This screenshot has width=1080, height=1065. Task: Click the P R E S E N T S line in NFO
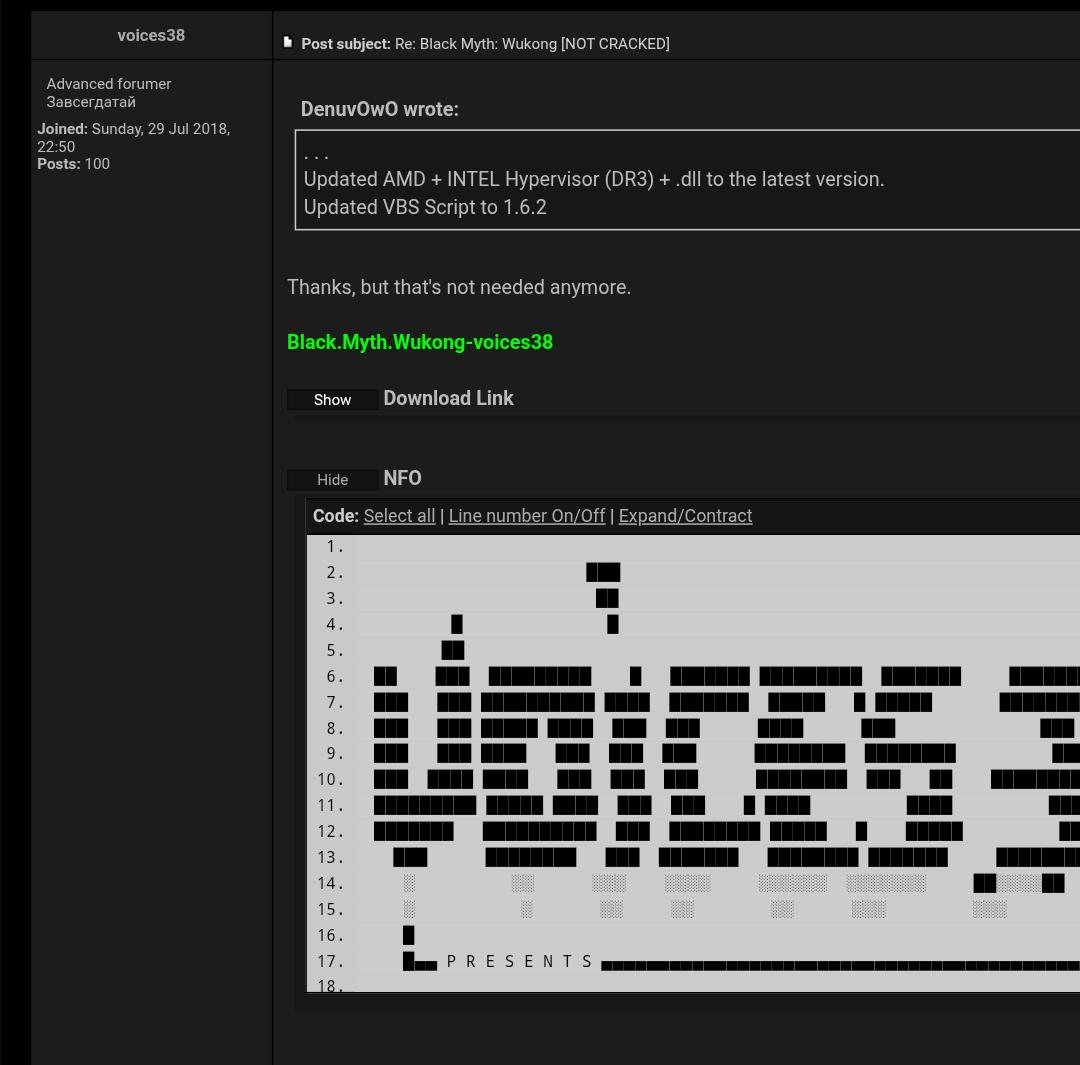pyautogui.click(x=519, y=961)
